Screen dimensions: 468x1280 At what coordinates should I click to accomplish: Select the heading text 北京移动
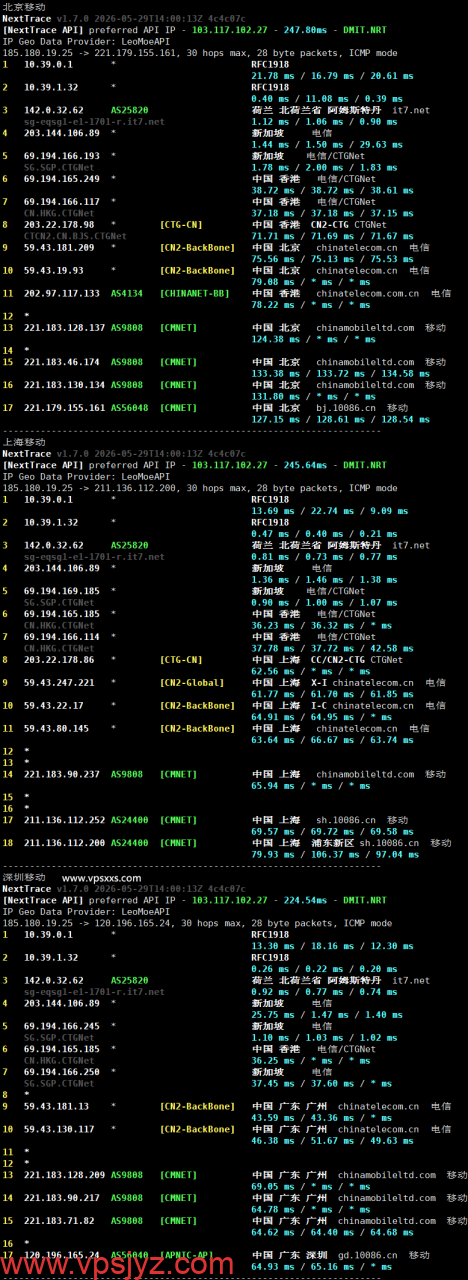pyautogui.click(x=22, y=6)
